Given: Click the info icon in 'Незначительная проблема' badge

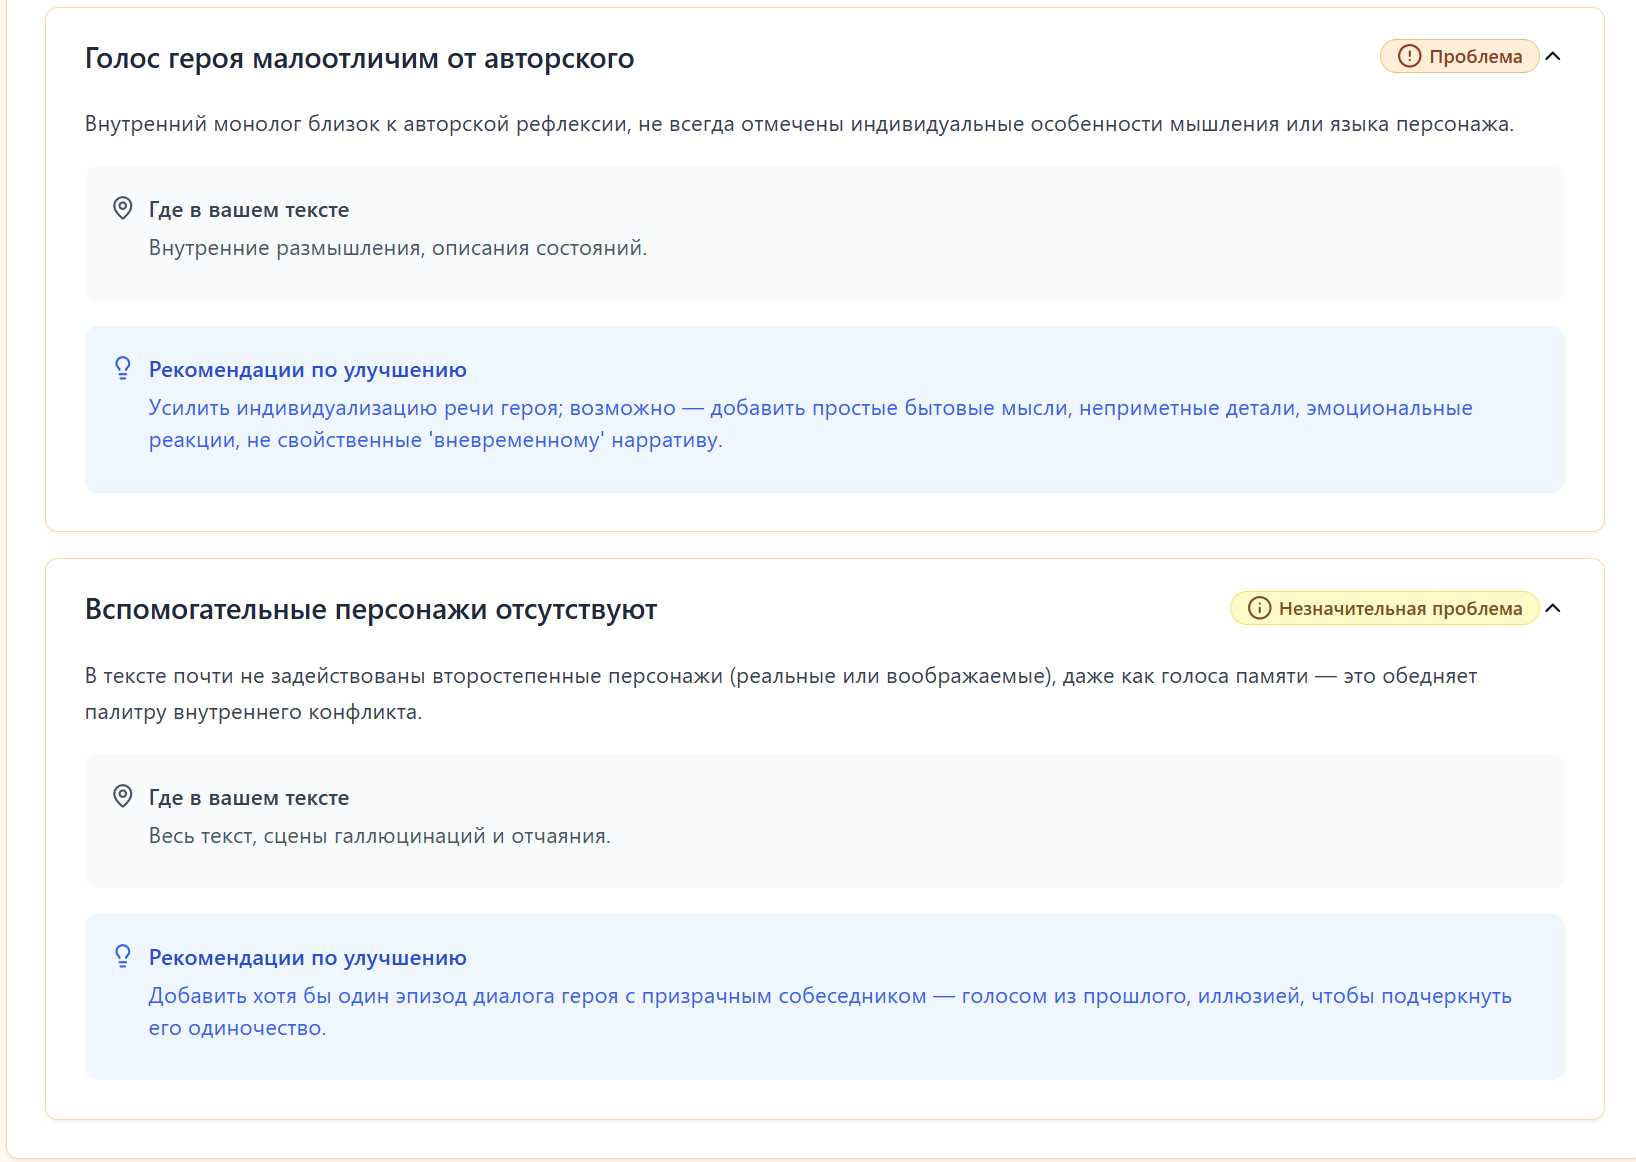Looking at the screenshot, I should click(1260, 608).
